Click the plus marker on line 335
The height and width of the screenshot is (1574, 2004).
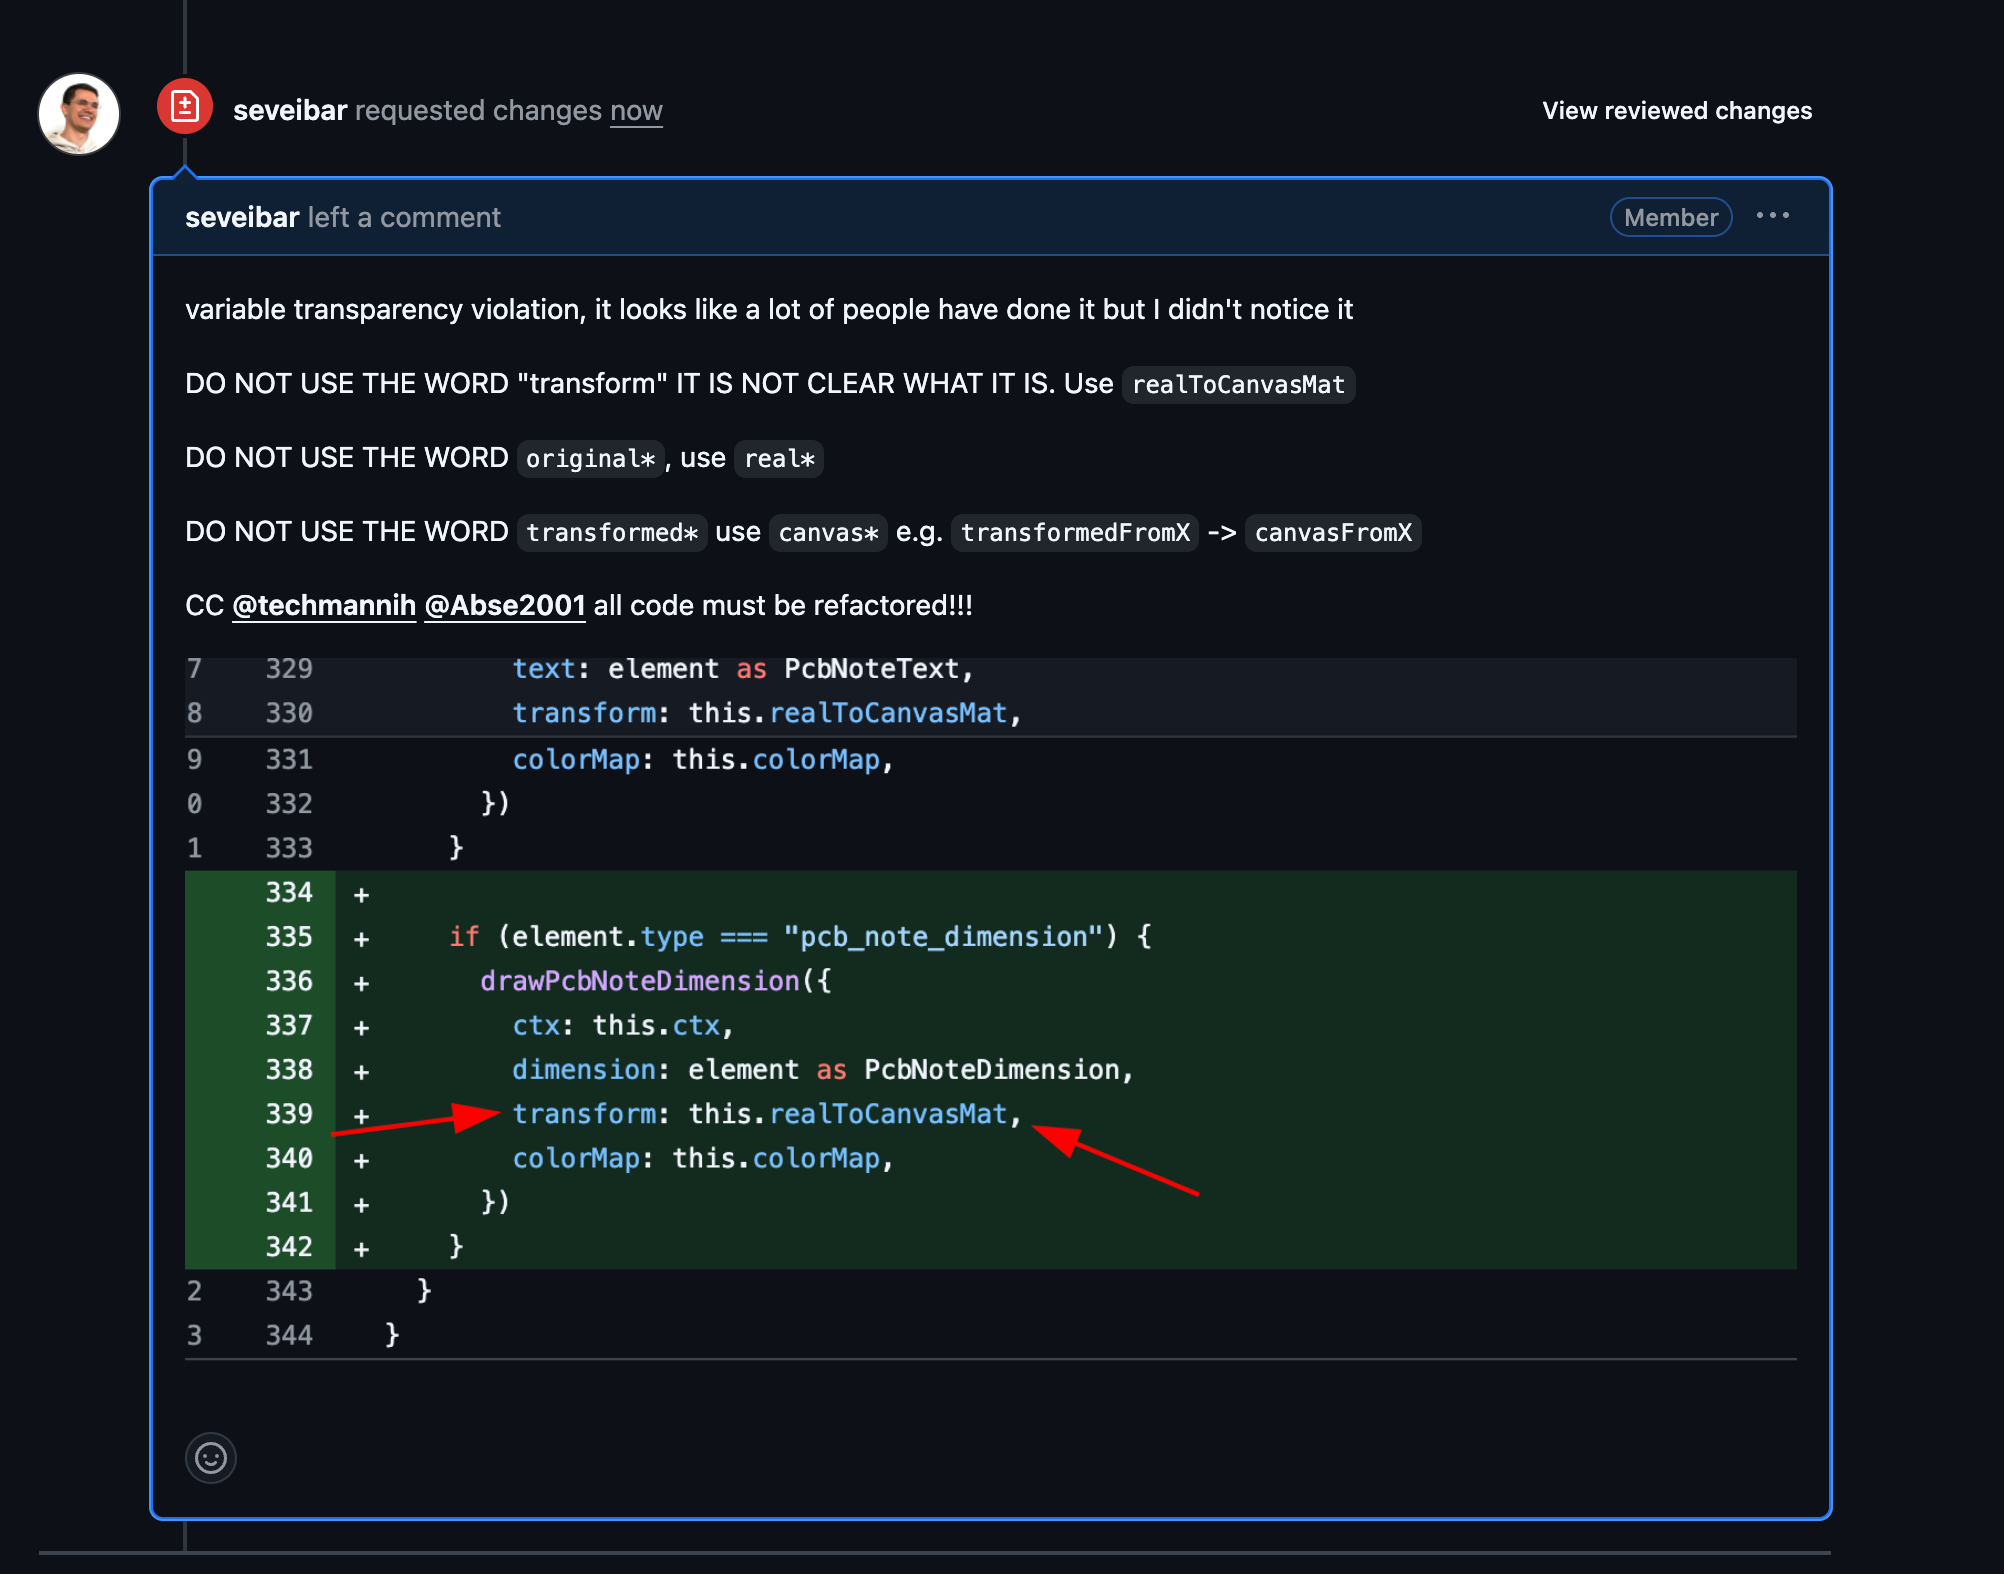(x=361, y=939)
